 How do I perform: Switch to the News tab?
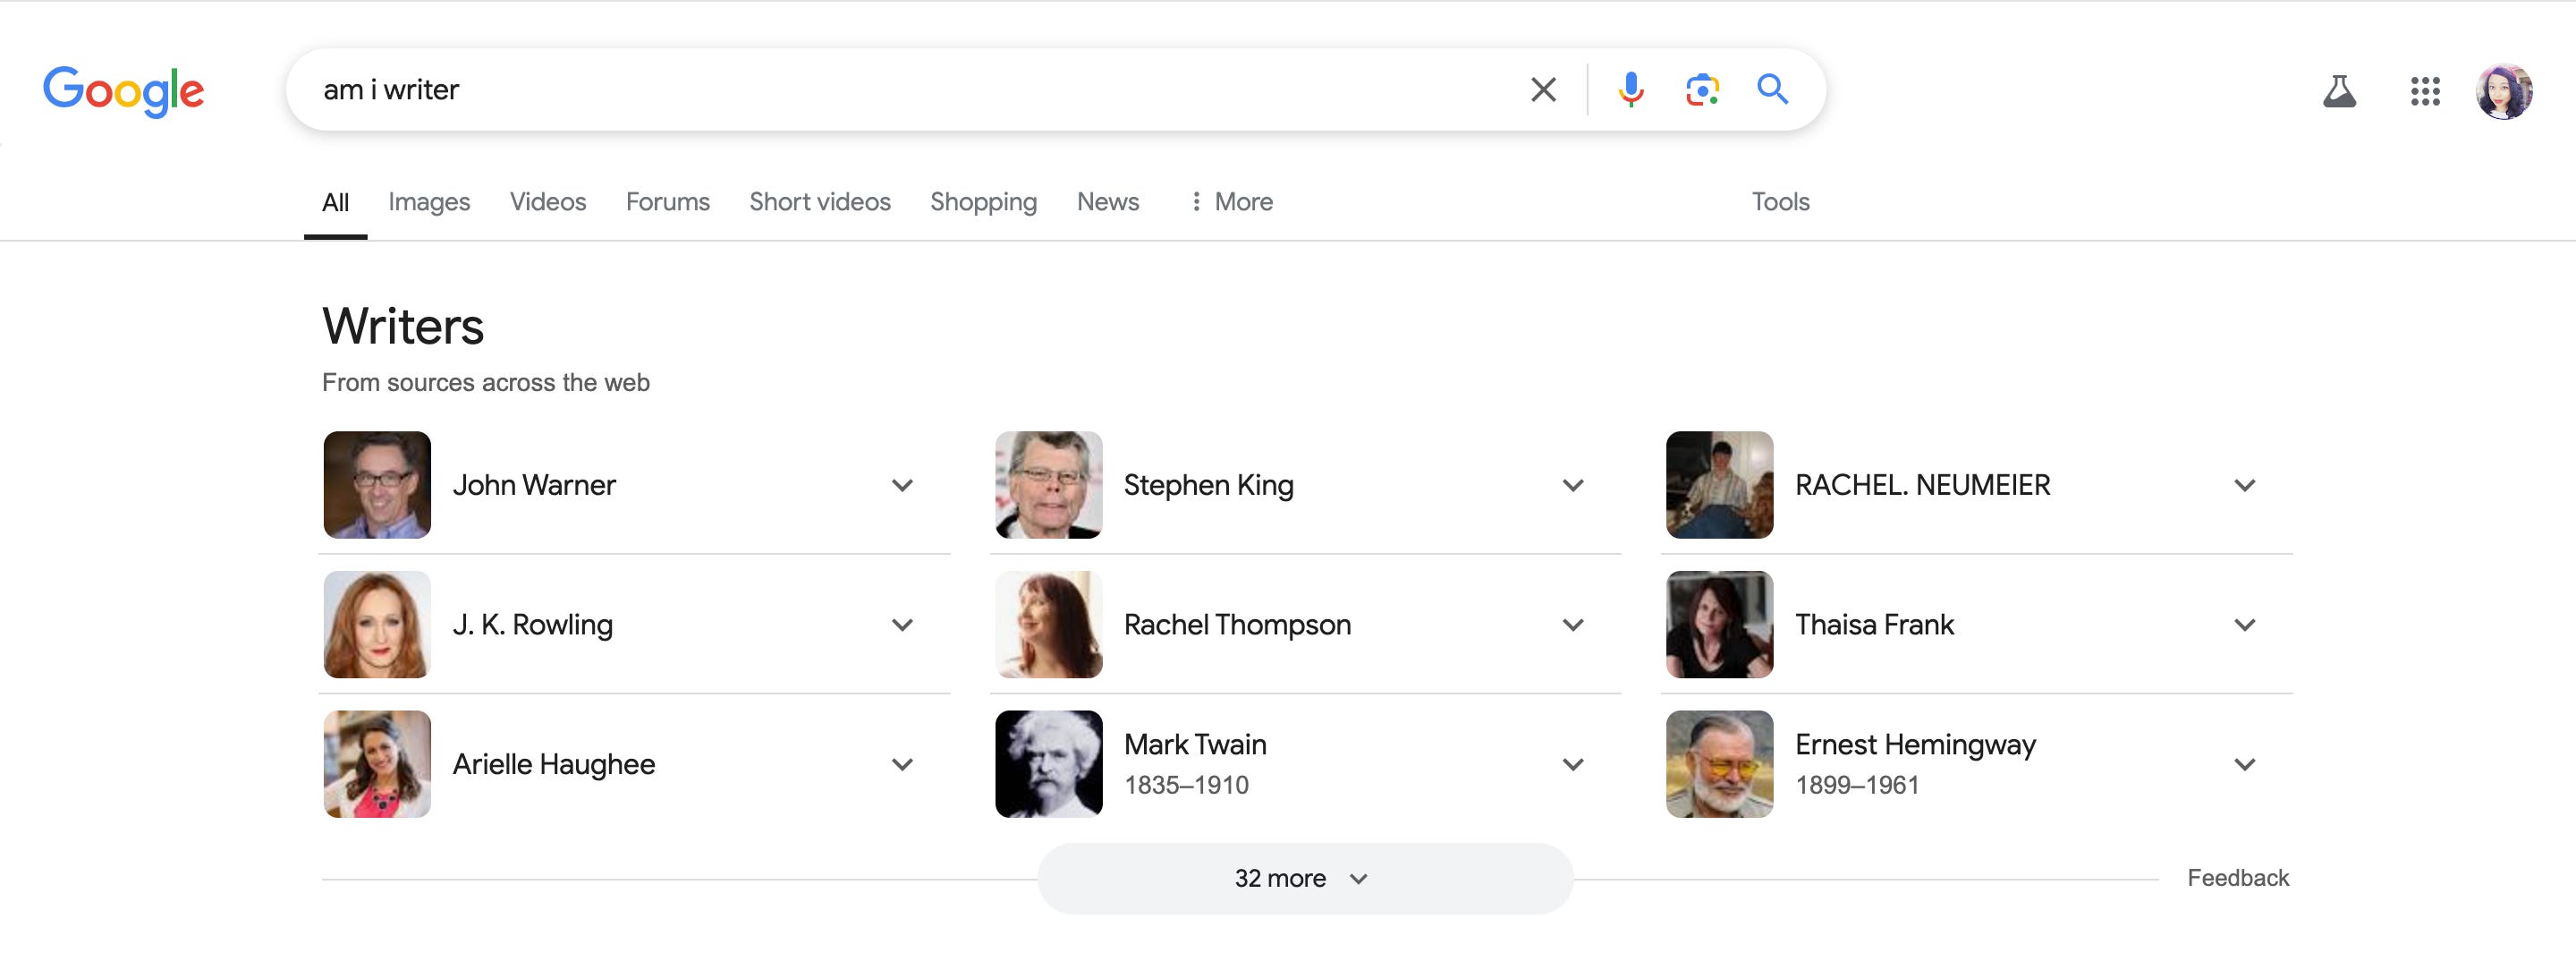point(1108,202)
